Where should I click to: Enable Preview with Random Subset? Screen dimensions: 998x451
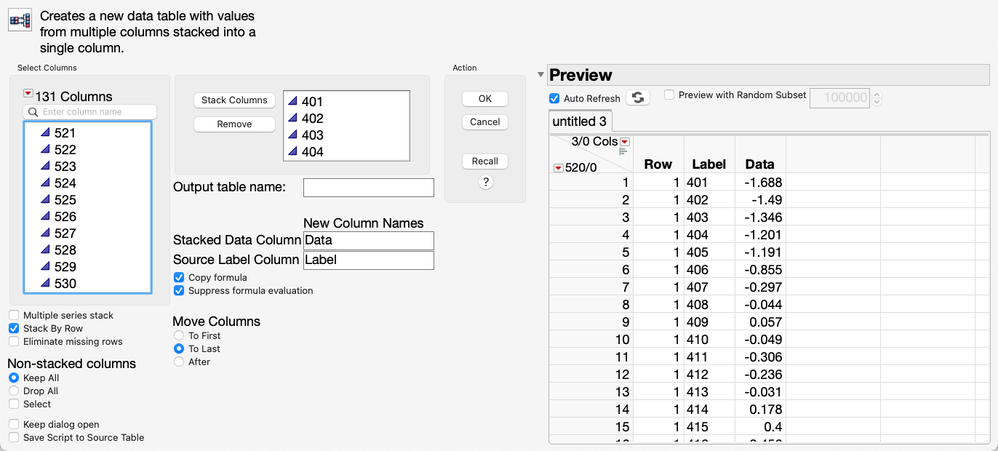click(x=669, y=95)
